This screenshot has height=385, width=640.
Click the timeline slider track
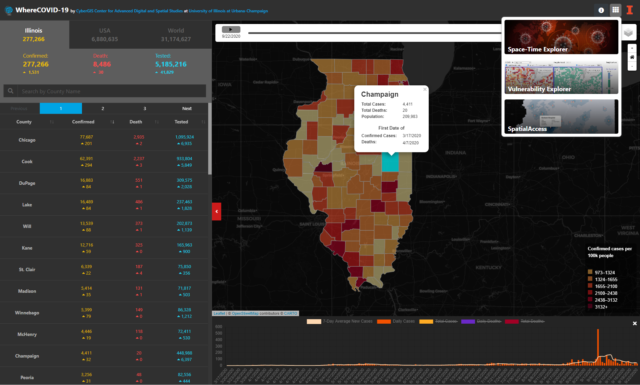[x=375, y=33]
